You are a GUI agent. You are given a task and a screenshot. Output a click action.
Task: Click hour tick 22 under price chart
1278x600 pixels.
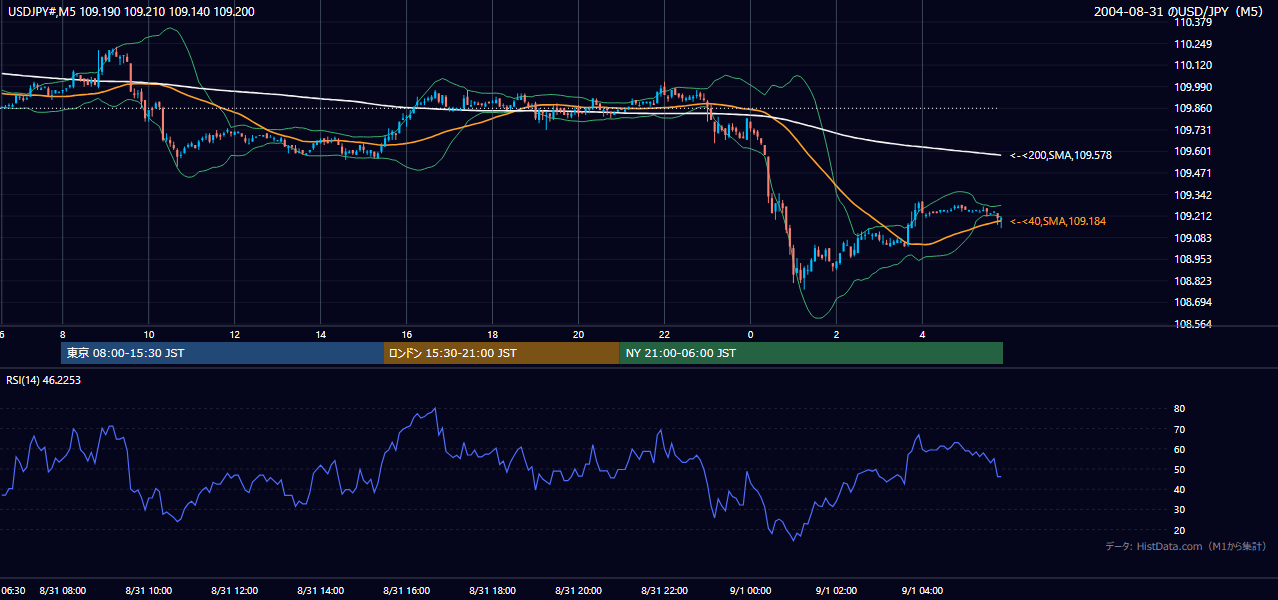coord(665,334)
